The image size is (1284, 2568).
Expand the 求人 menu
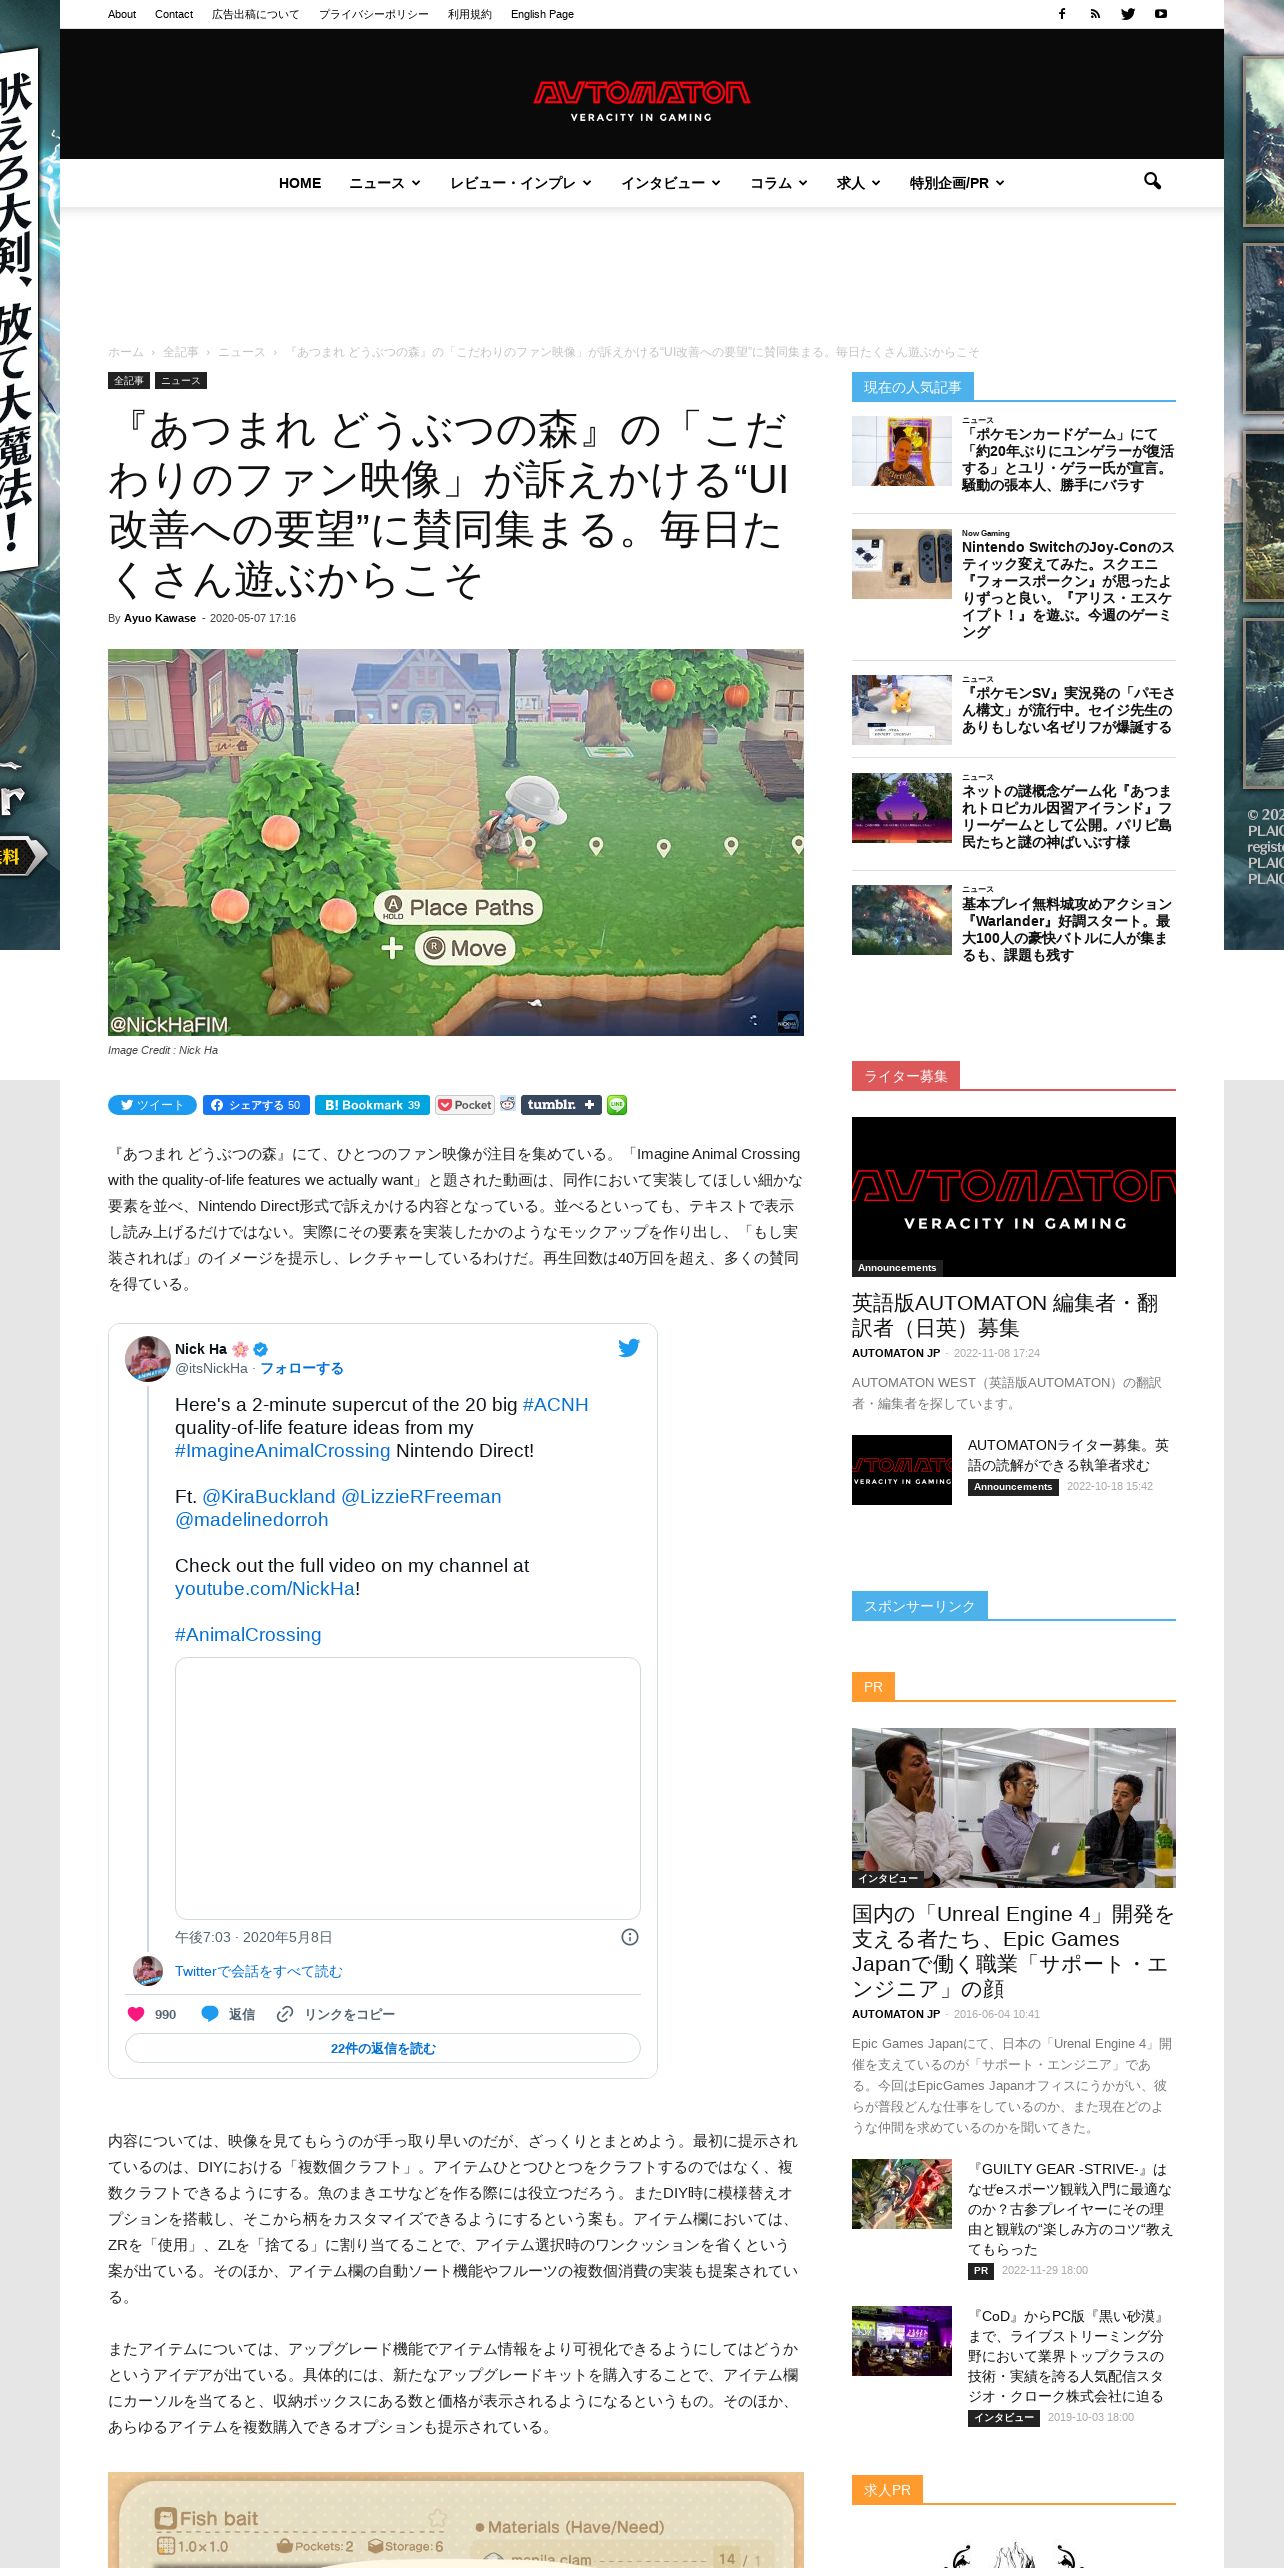(x=858, y=183)
